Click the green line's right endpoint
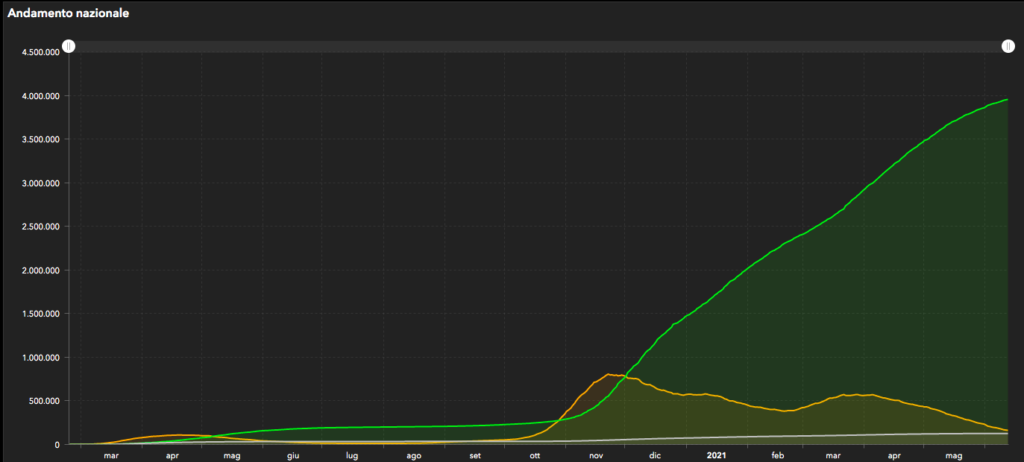 [1006, 100]
